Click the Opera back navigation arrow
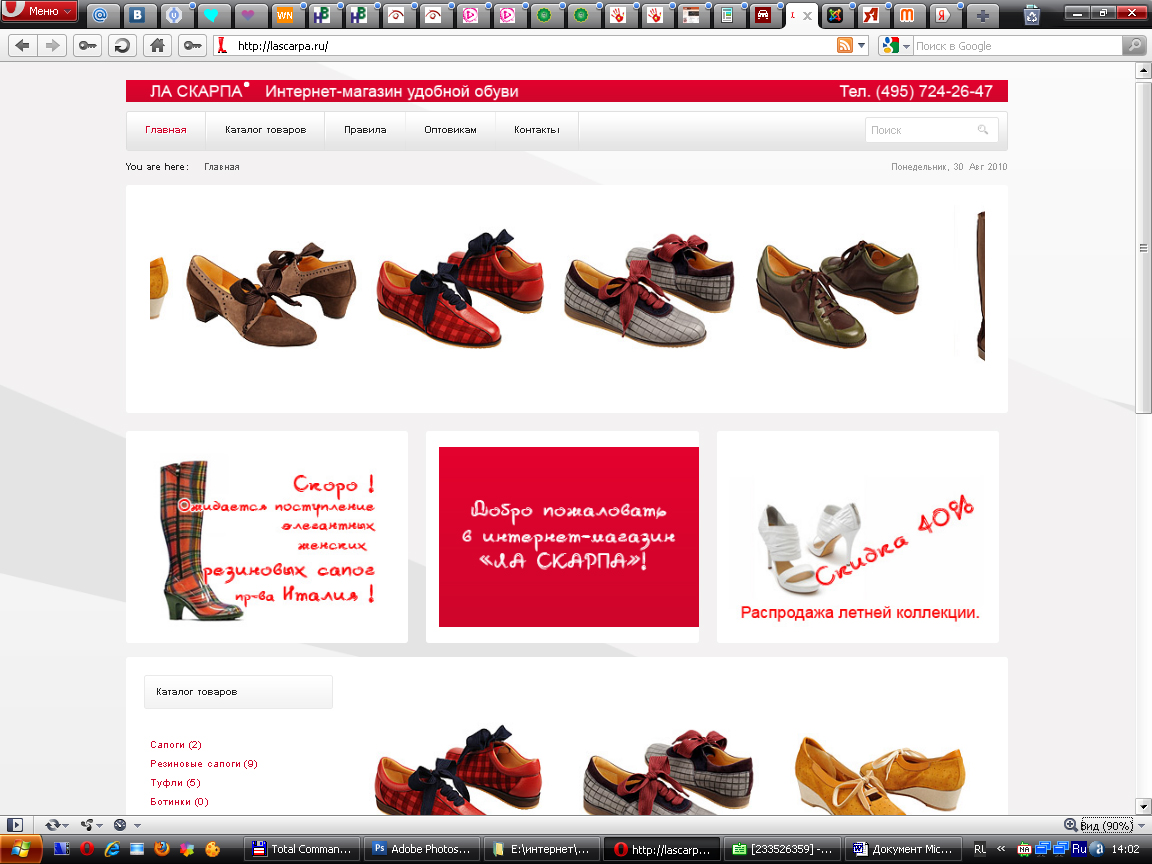 click(x=22, y=45)
